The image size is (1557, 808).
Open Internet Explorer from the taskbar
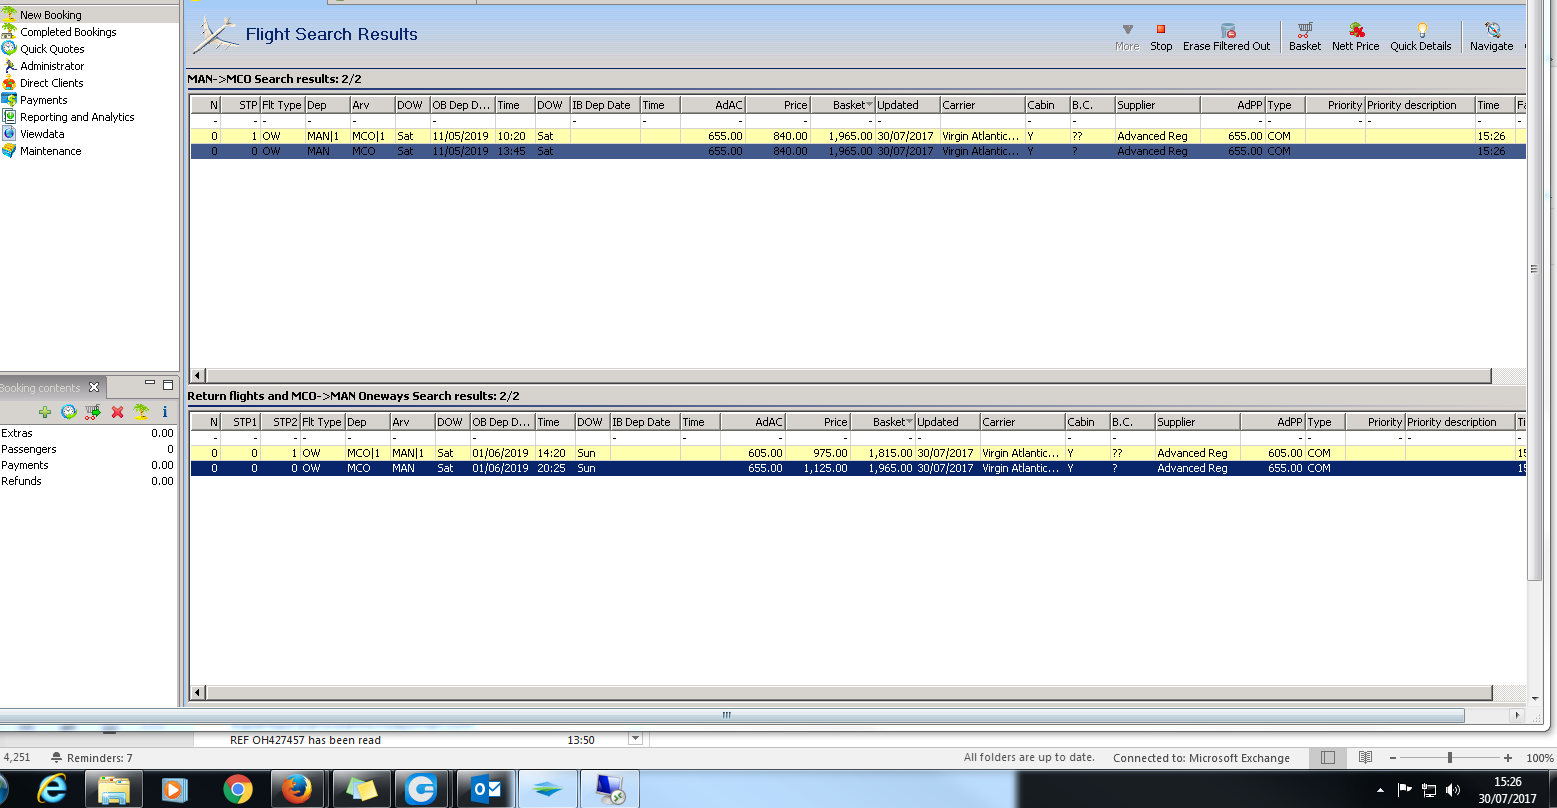click(52, 790)
